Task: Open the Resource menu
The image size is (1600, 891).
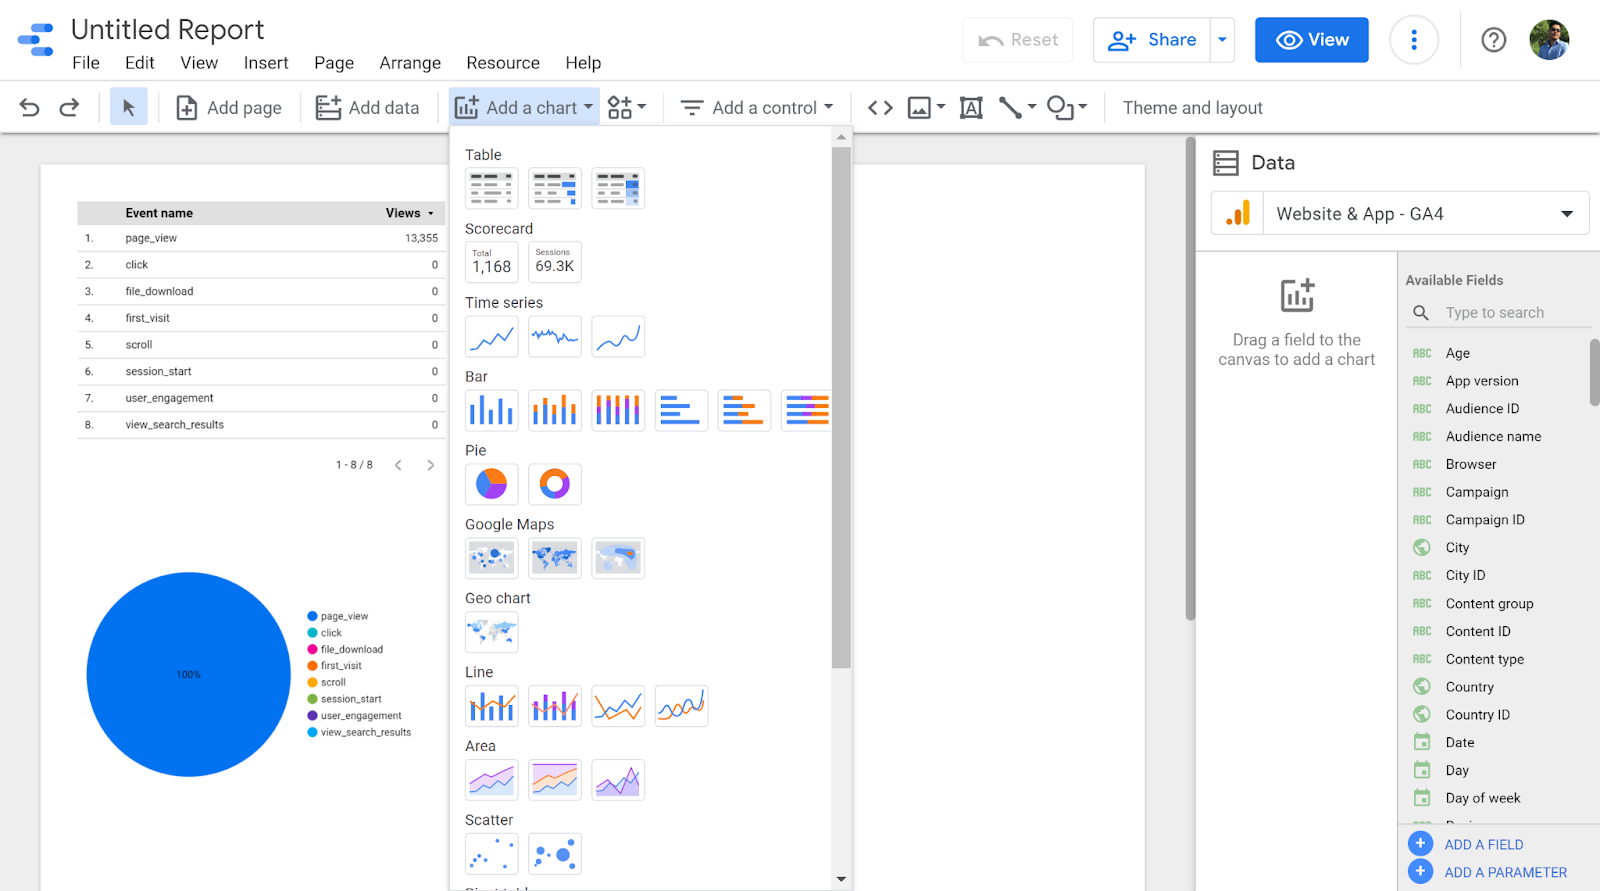Action: click(x=502, y=63)
